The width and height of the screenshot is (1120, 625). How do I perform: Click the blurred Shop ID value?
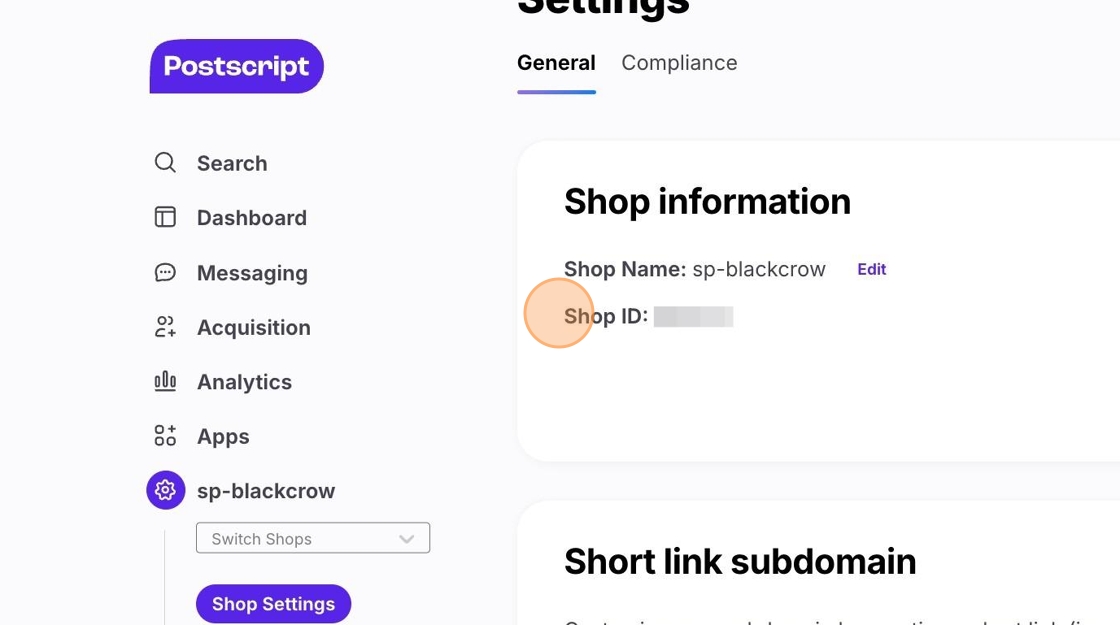693,317
